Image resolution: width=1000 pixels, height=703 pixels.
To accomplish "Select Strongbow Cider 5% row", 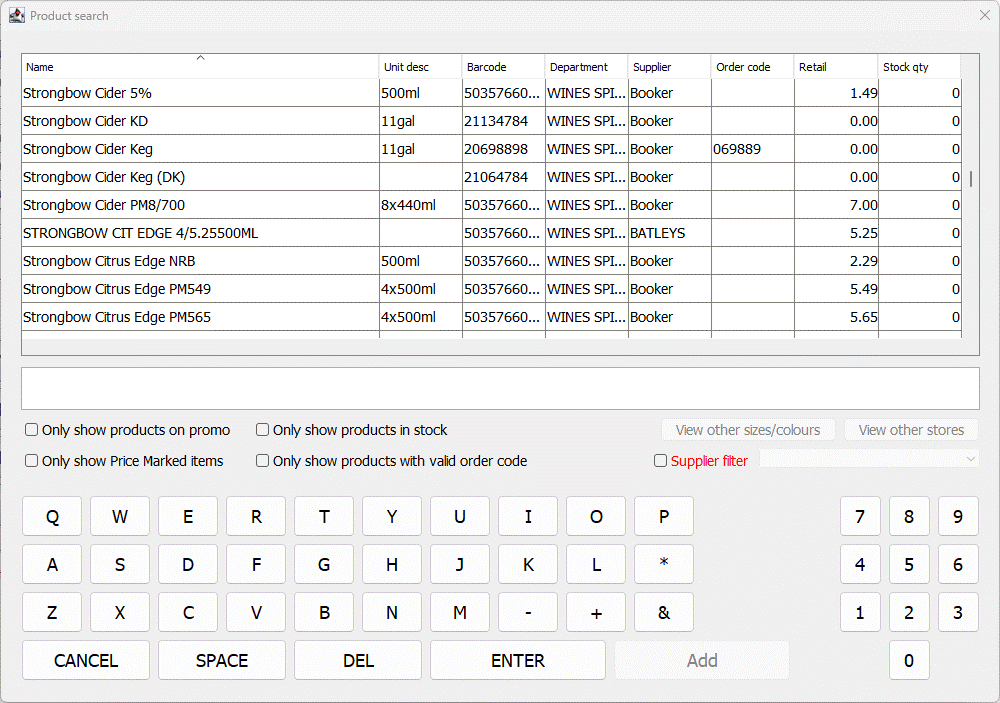I will 491,93.
